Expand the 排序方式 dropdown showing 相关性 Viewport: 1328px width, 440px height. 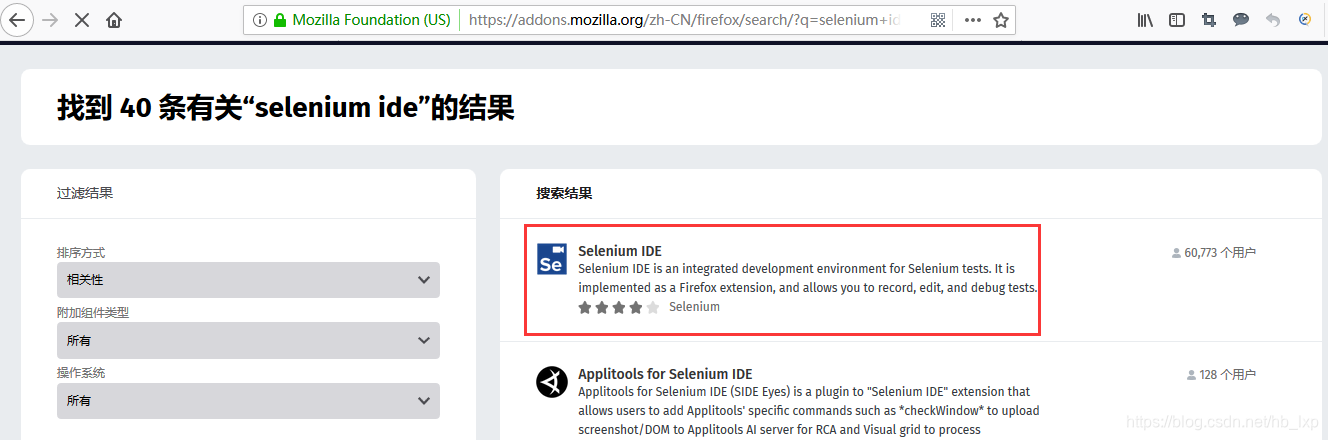point(248,280)
